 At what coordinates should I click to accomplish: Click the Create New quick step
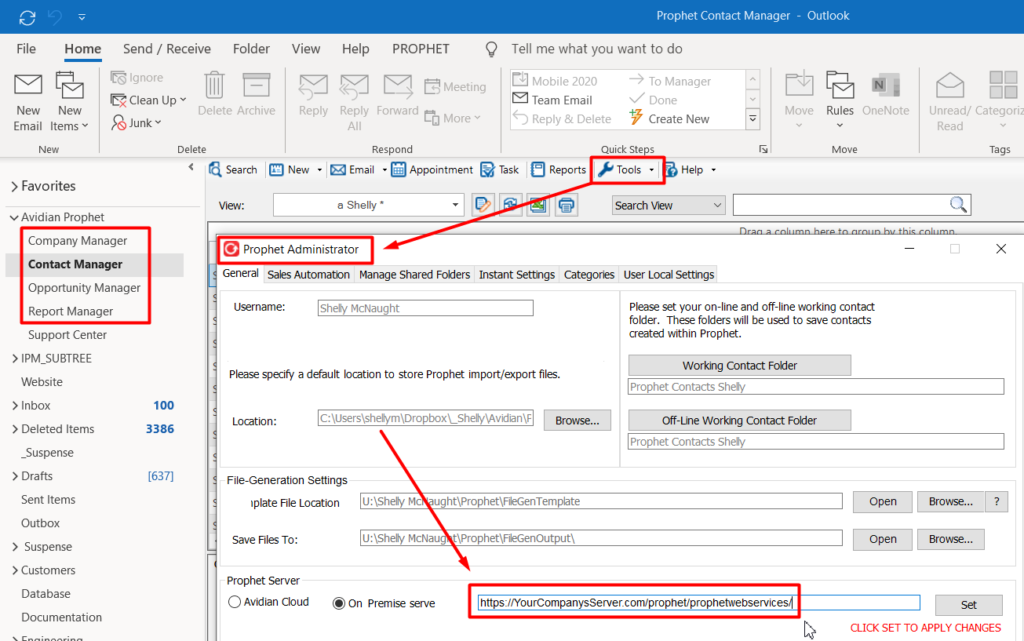click(x=669, y=119)
